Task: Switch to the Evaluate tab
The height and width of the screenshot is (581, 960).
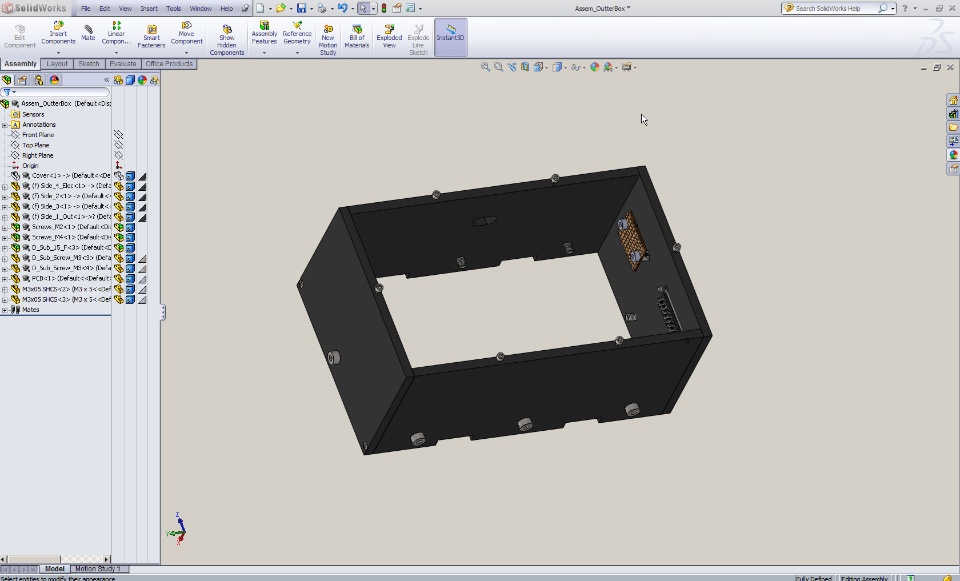Action: [123, 64]
